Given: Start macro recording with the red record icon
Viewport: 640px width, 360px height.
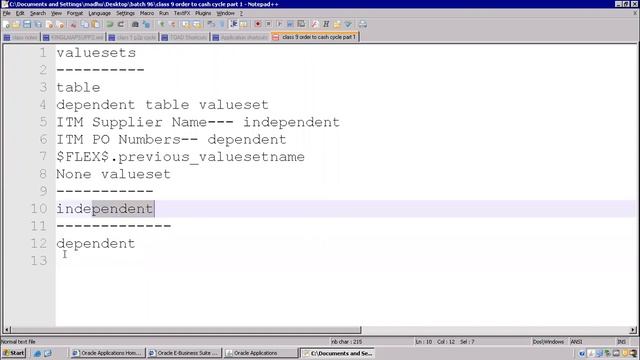Looking at the screenshot, I should click(258, 24).
